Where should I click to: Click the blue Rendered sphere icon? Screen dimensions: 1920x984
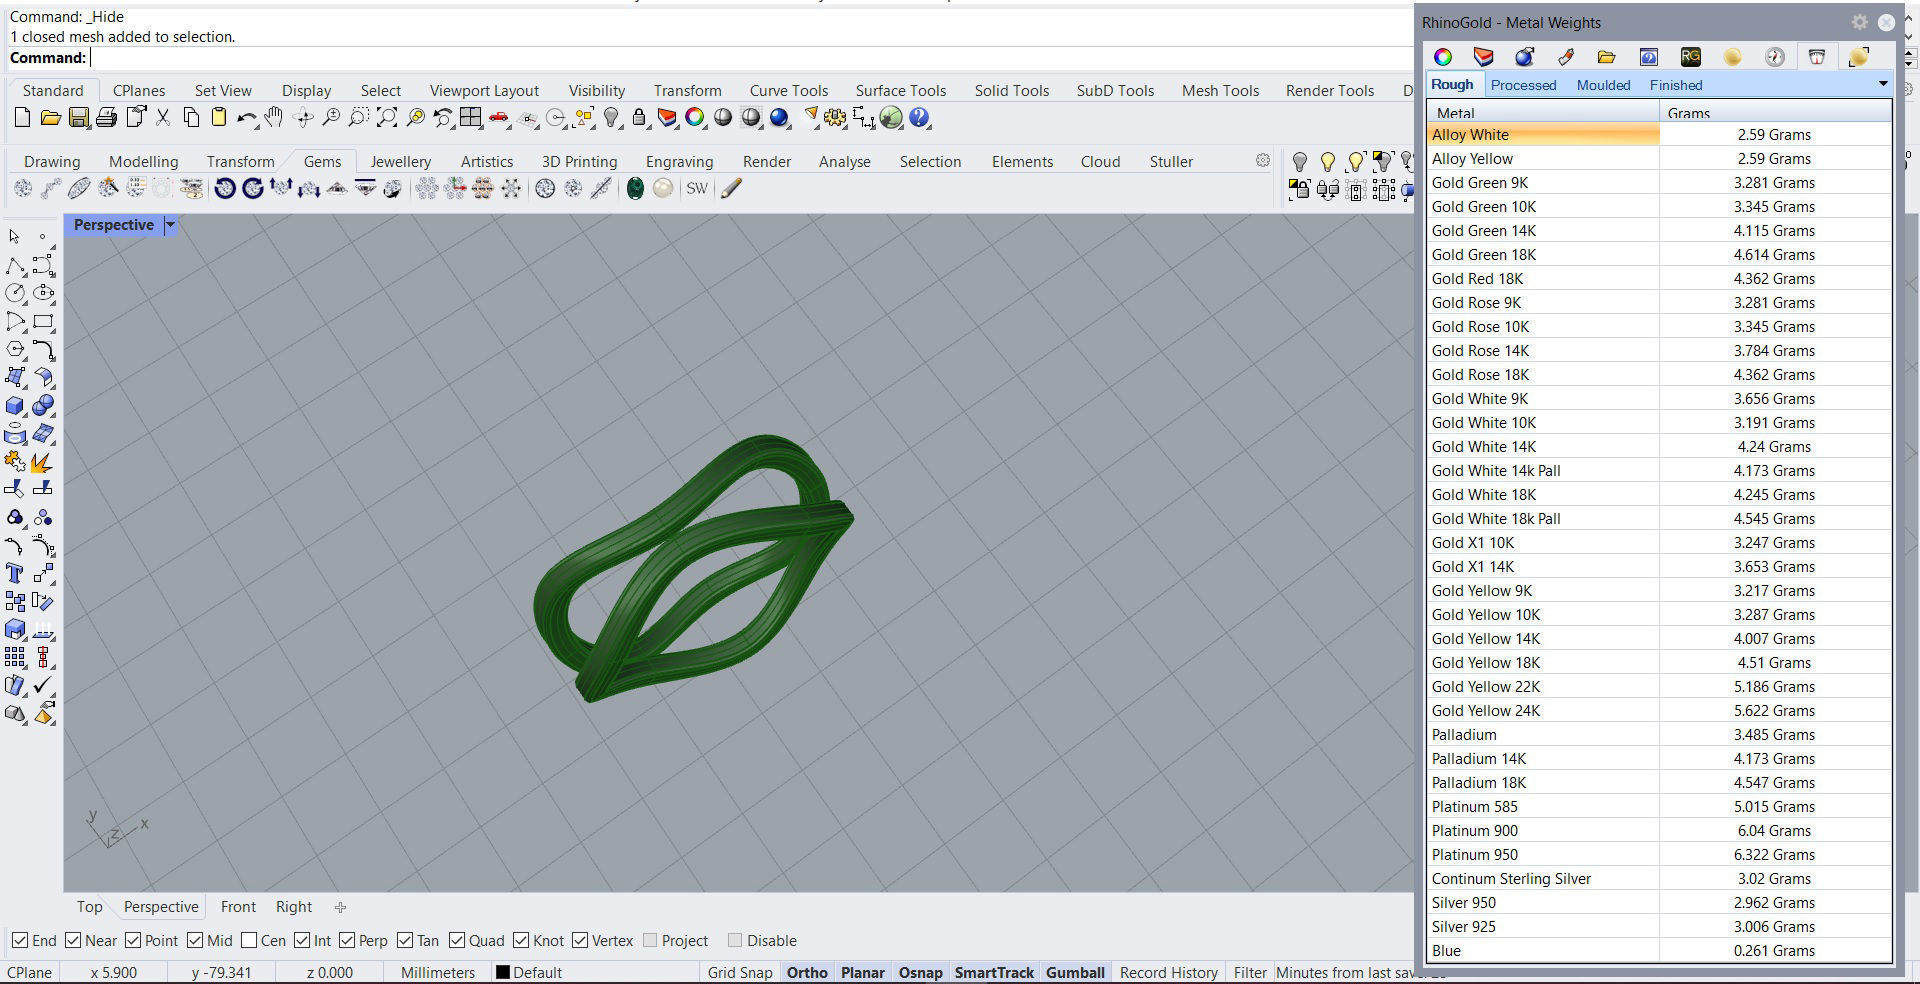tap(779, 118)
